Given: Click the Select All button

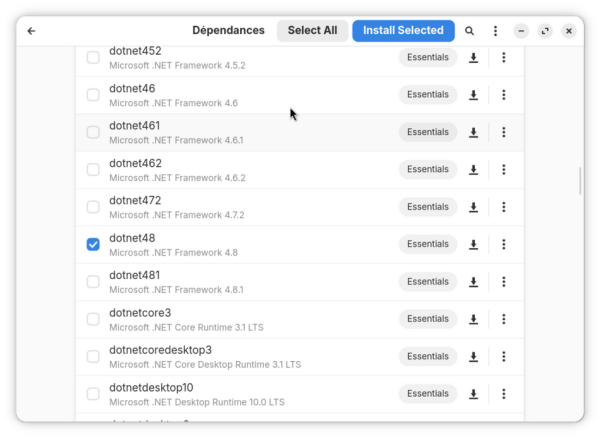Looking at the screenshot, I should coord(312,31).
